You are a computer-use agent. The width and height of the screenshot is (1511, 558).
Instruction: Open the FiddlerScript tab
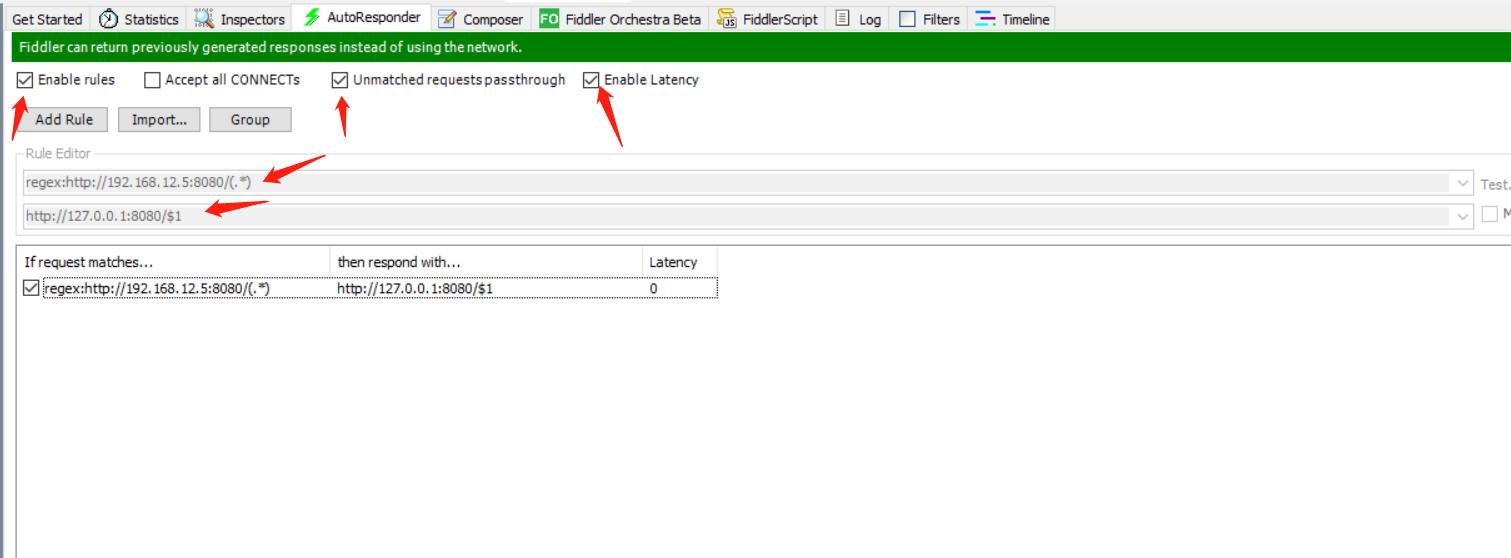coord(767,19)
